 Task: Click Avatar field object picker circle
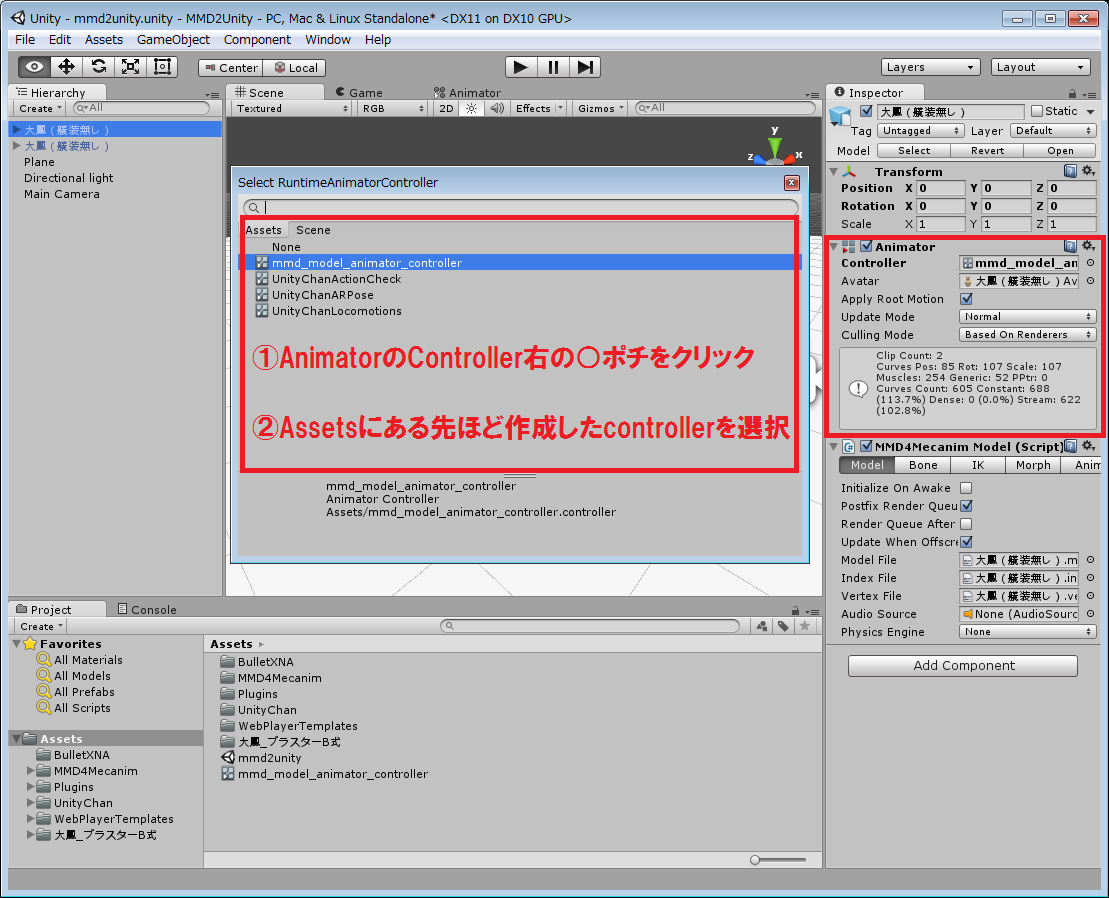(x=1091, y=281)
